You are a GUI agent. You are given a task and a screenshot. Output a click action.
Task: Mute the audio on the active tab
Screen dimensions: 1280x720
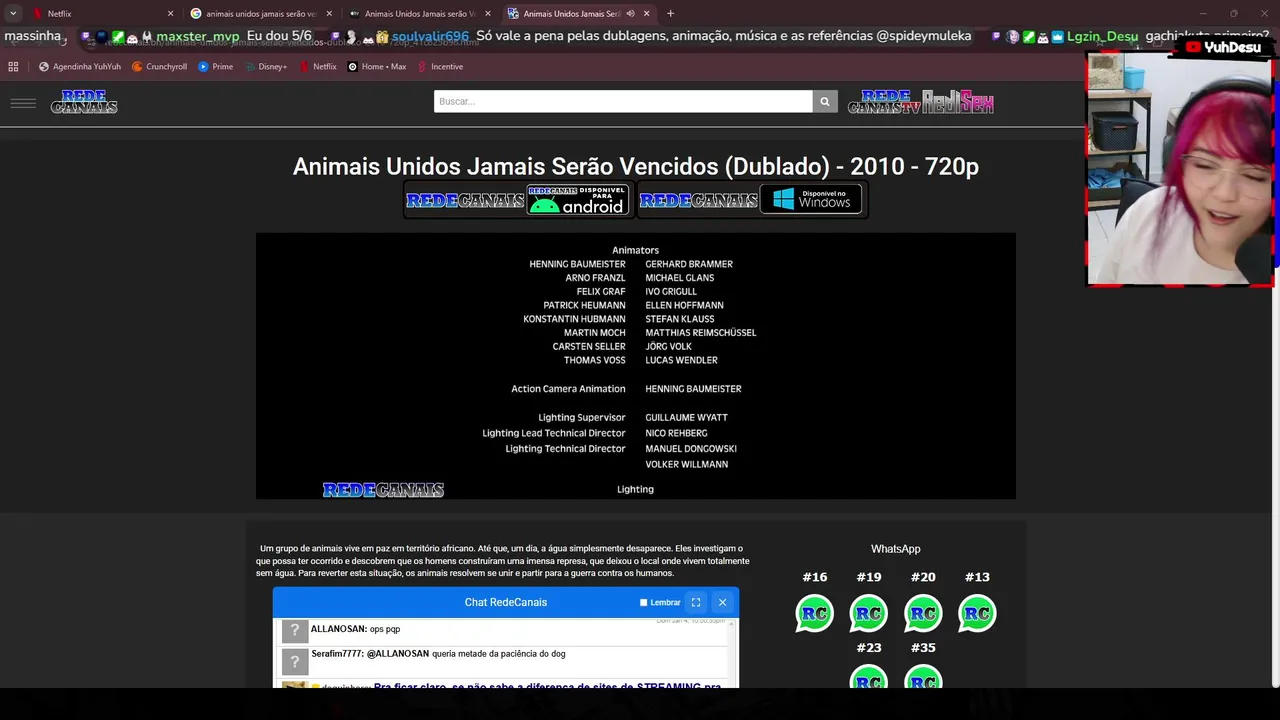pos(632,14)
